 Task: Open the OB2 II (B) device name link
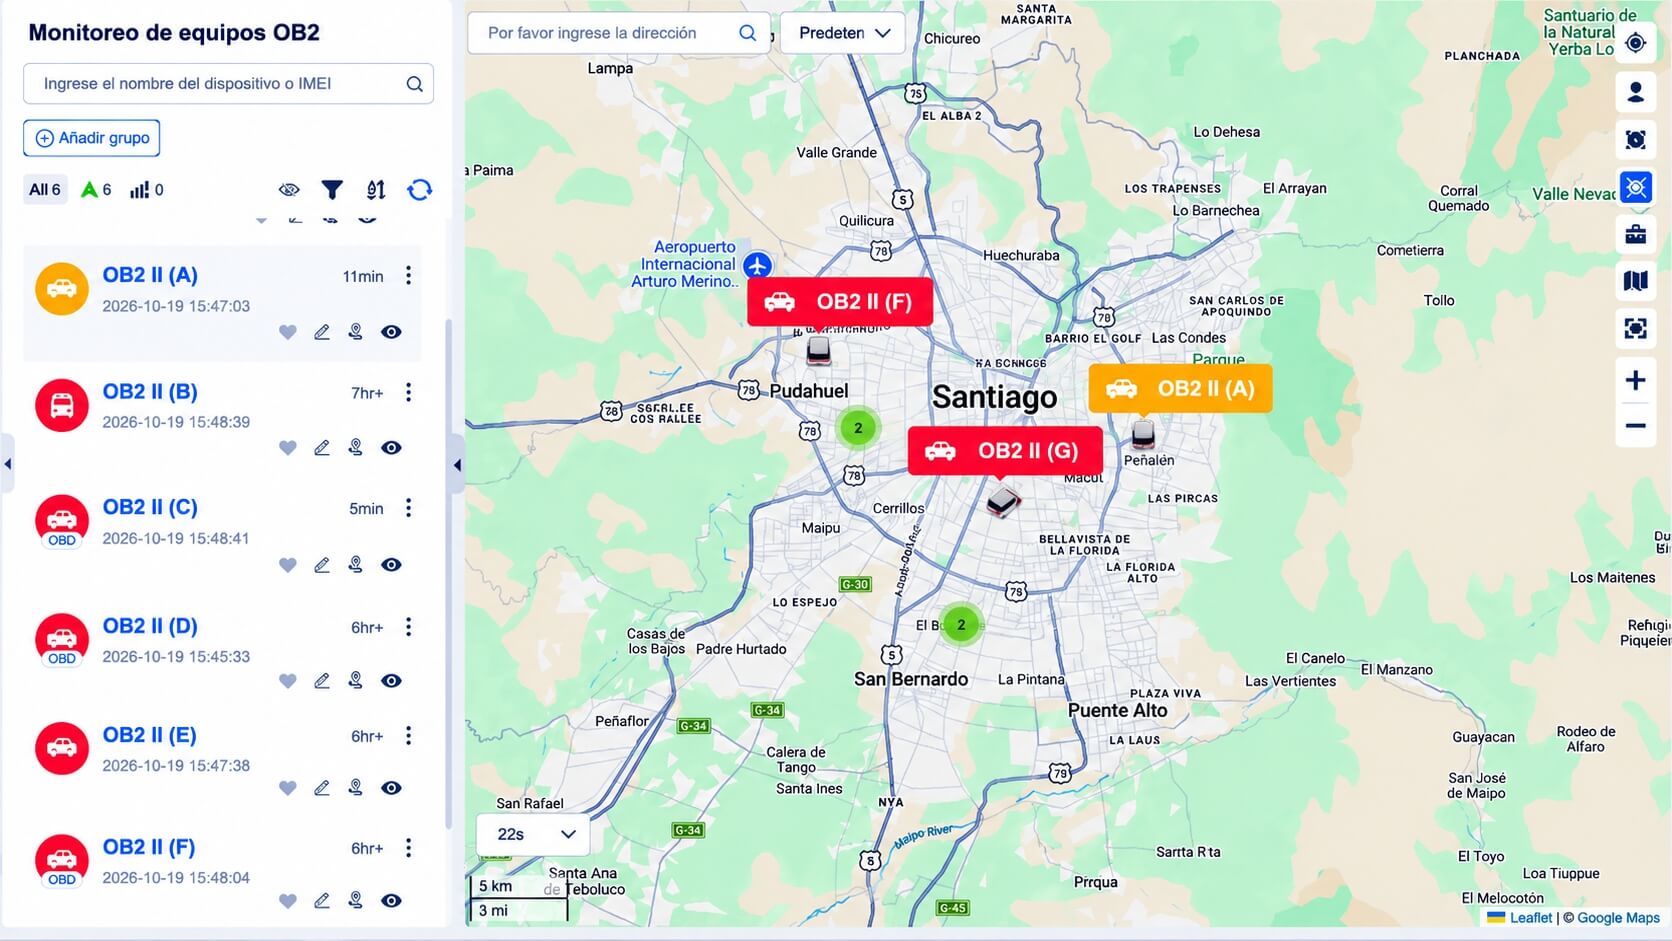(150, 392)
